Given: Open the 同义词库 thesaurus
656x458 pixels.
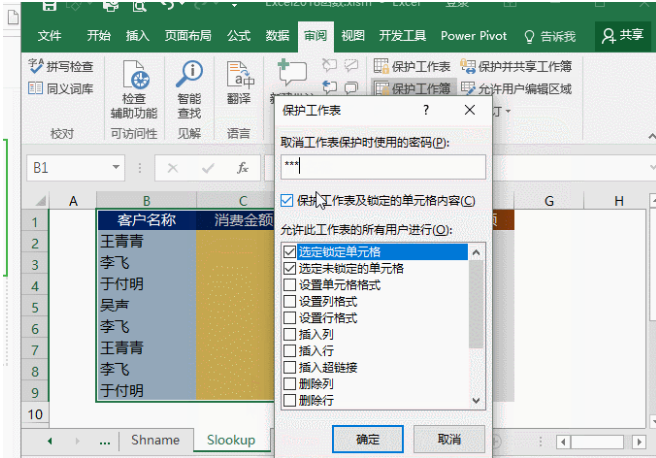Looking at the screenshot, I should (61, 88).
